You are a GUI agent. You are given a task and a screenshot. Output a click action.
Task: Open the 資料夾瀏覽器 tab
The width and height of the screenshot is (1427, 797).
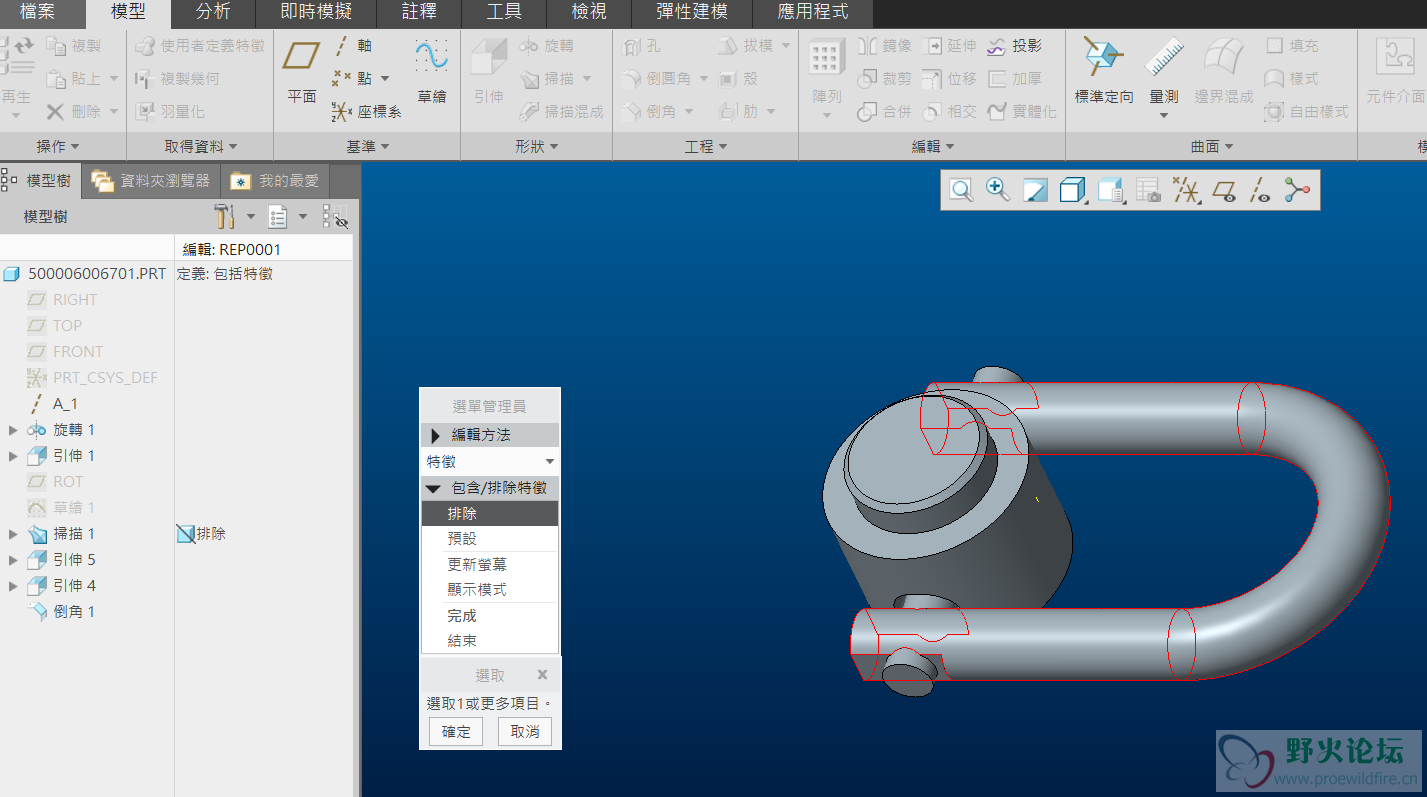(x=151, y=181)
